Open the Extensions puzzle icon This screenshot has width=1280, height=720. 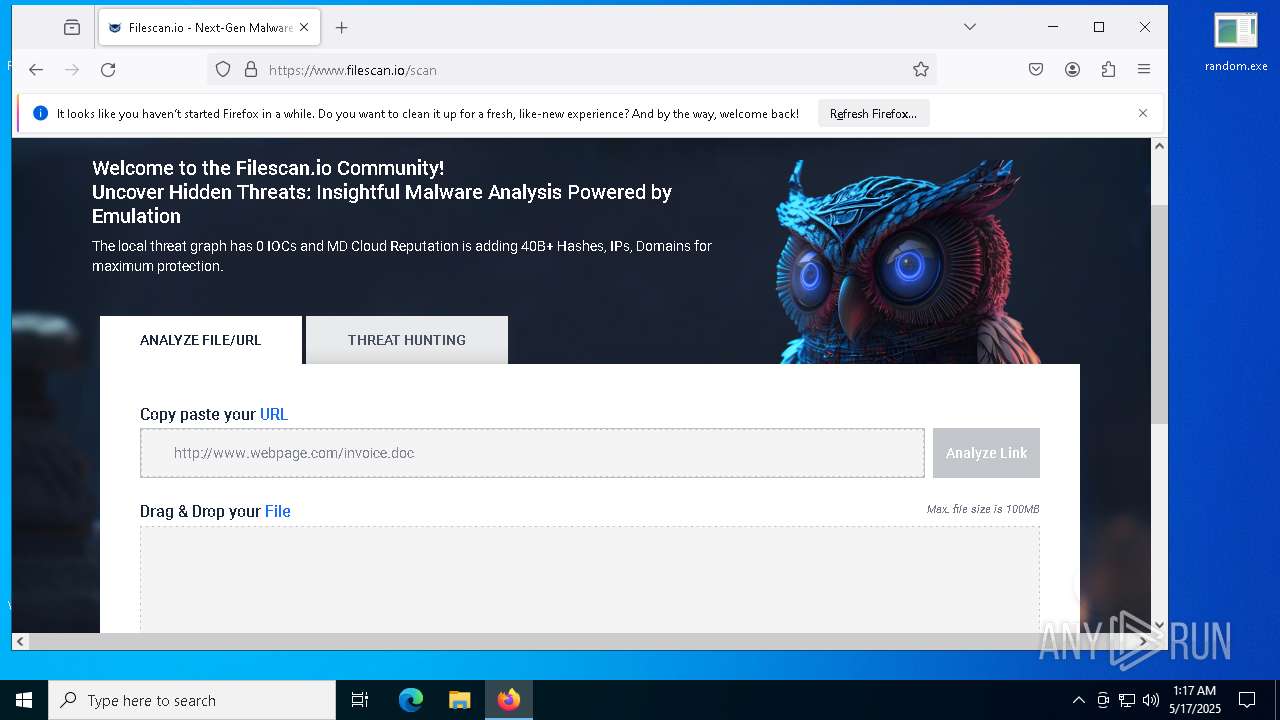[x=1108, y=69]
